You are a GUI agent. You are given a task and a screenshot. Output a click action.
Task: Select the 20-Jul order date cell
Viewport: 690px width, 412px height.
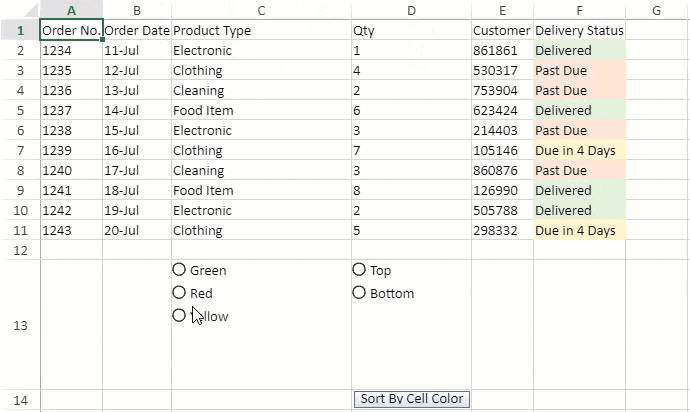tap(137, 231)
